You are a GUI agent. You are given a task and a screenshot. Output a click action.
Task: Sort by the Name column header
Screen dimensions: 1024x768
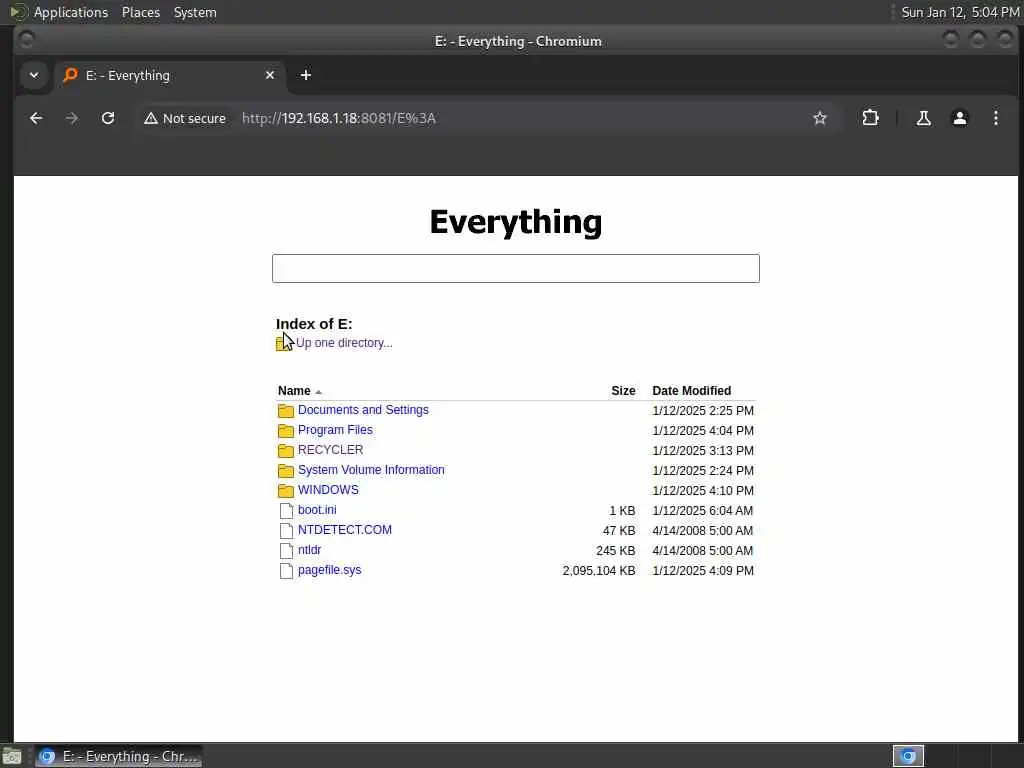click(294, 391)
